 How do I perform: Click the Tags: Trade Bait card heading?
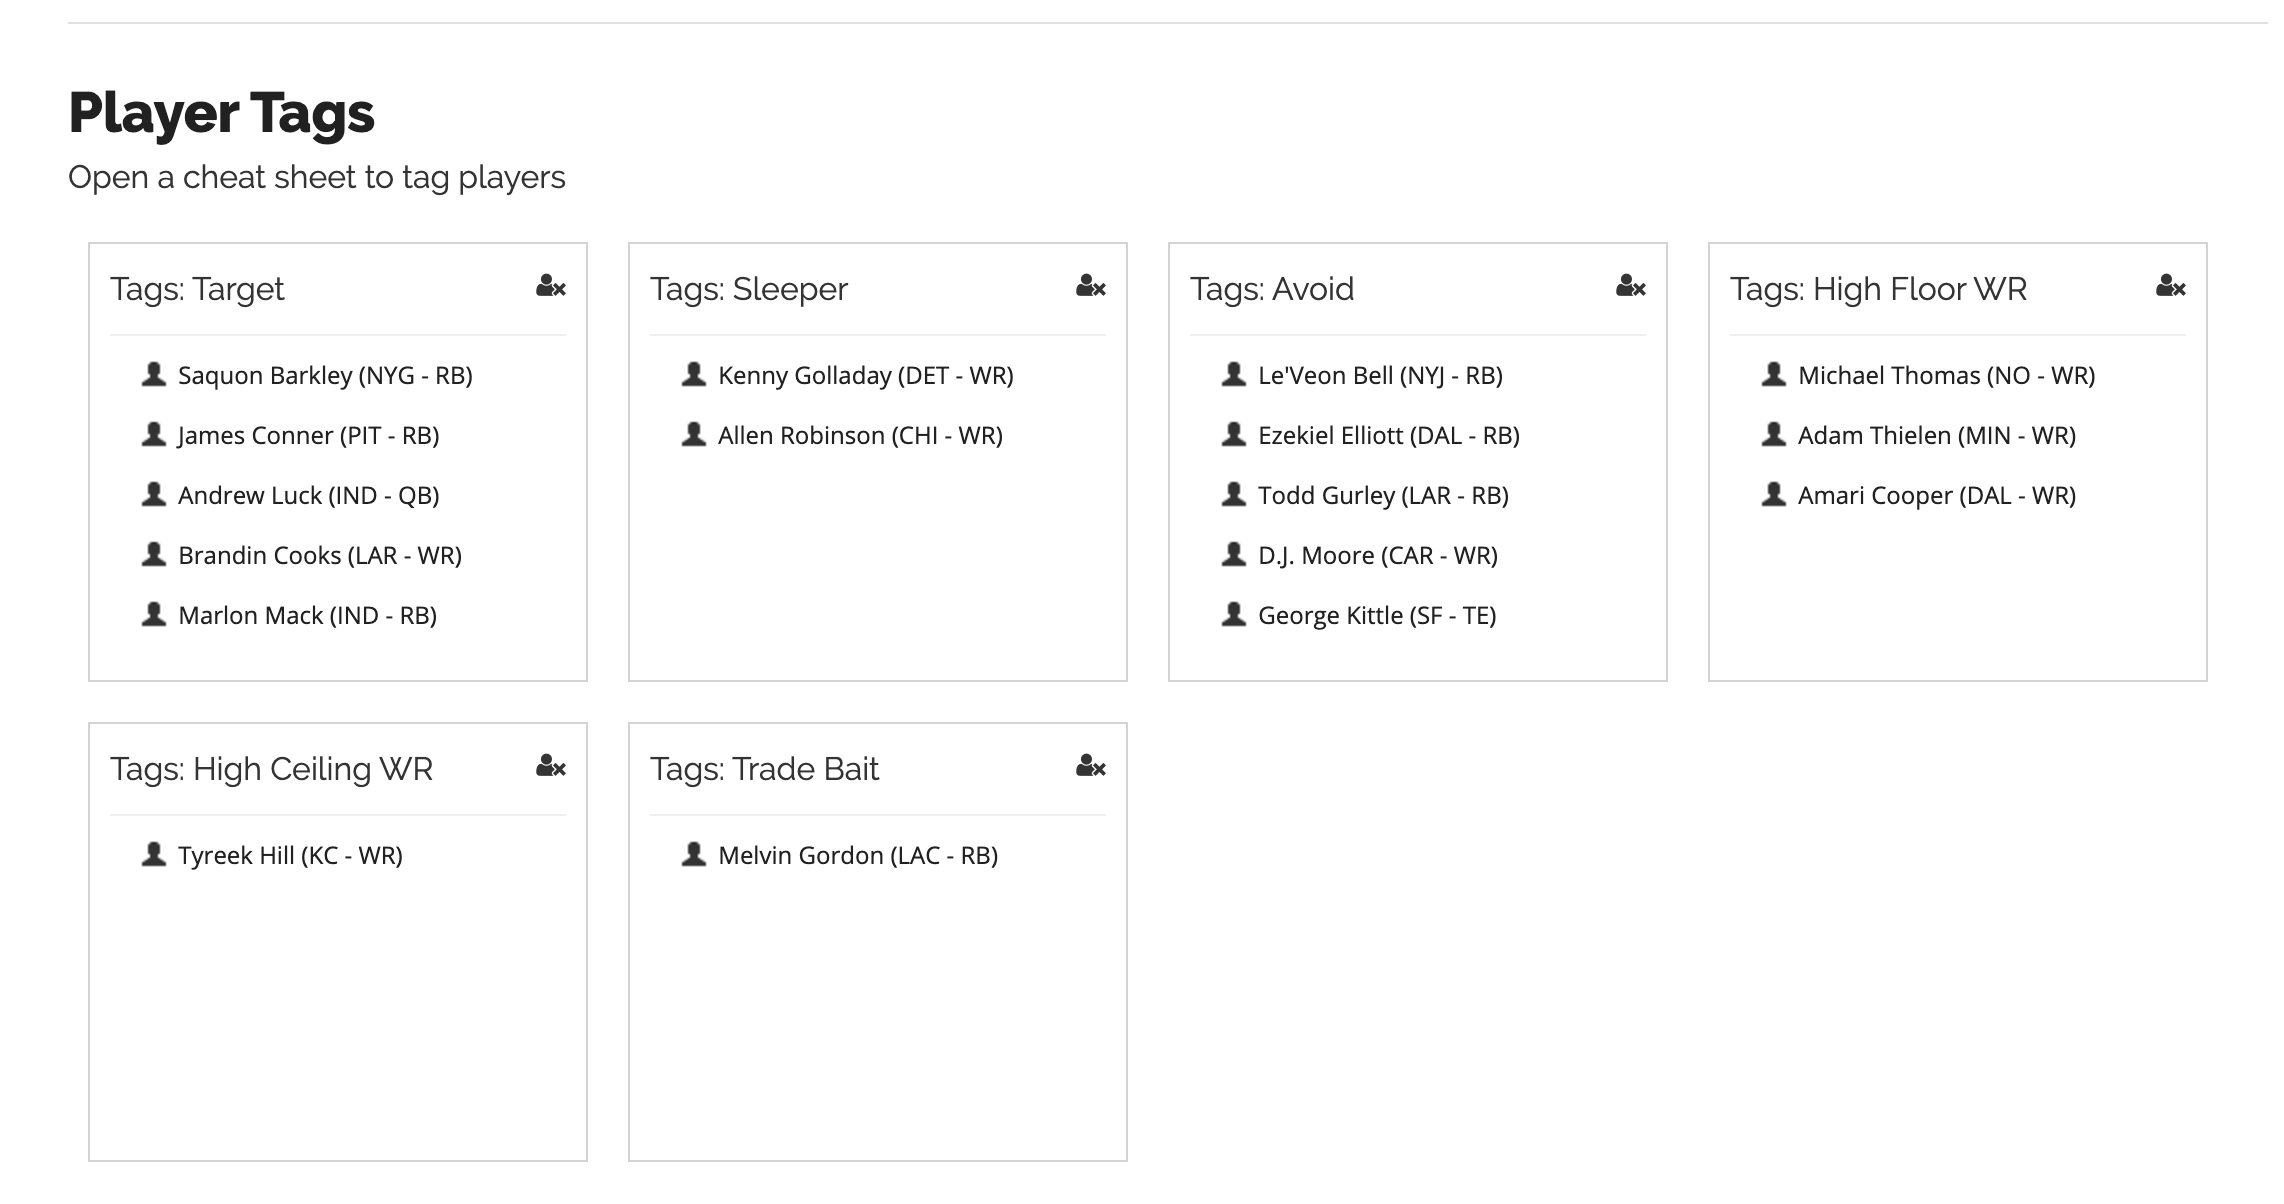tap(764, 768)
